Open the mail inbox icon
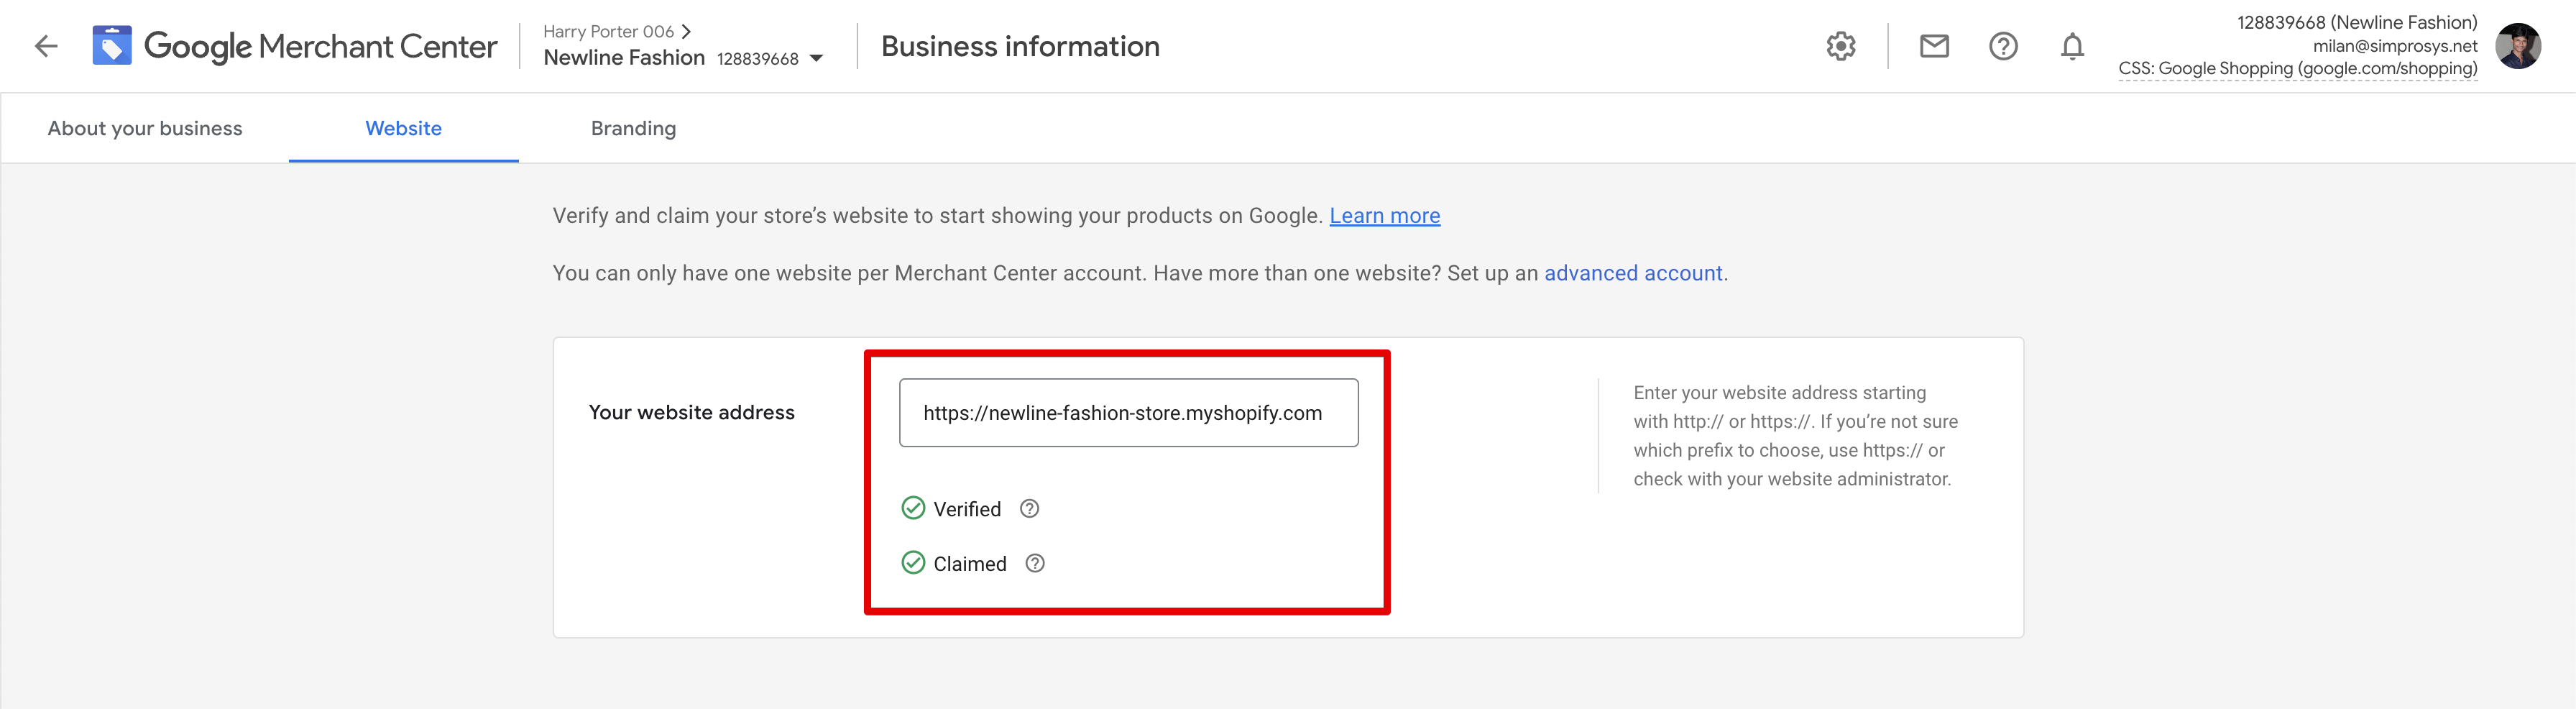This screenshot has width=2576, height=709. point(1934,46)
